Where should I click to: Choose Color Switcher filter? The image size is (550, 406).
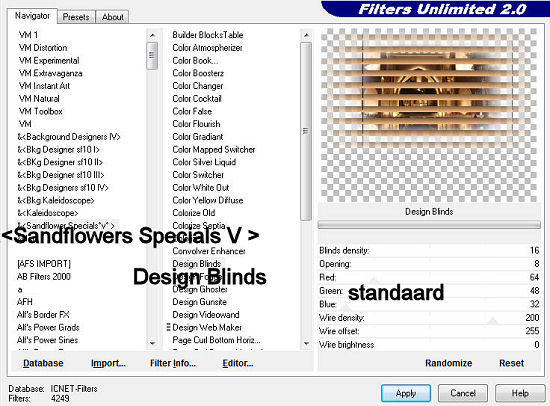pos(198,175)
